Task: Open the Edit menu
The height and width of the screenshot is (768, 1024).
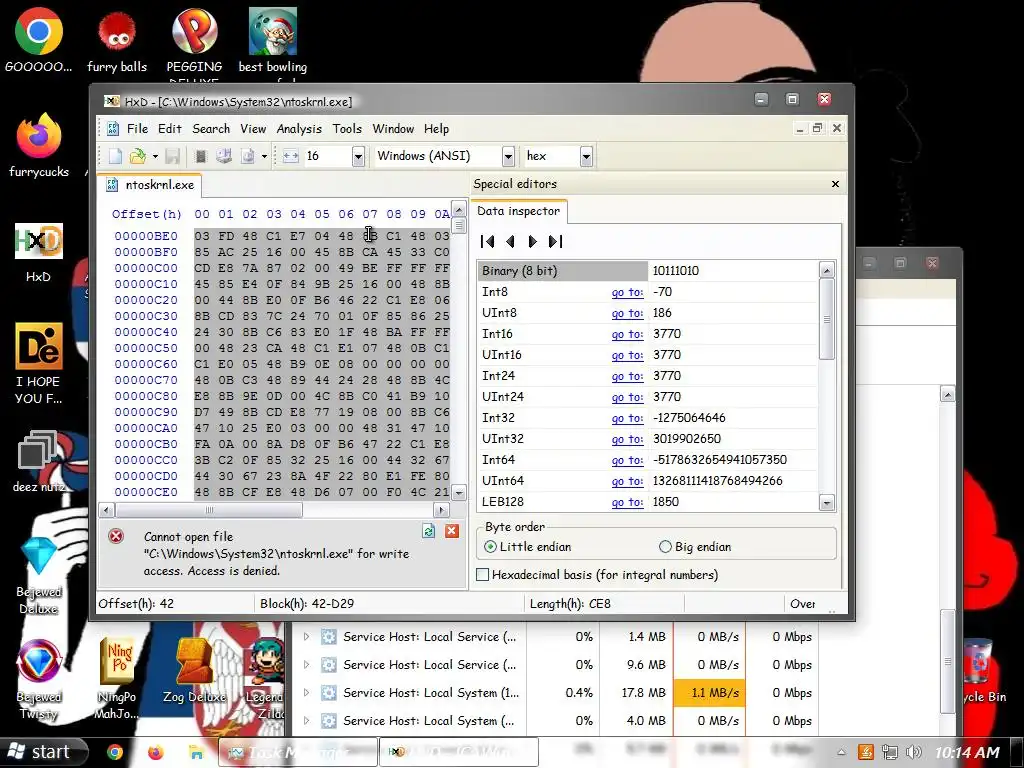Action: click(170, 129)
